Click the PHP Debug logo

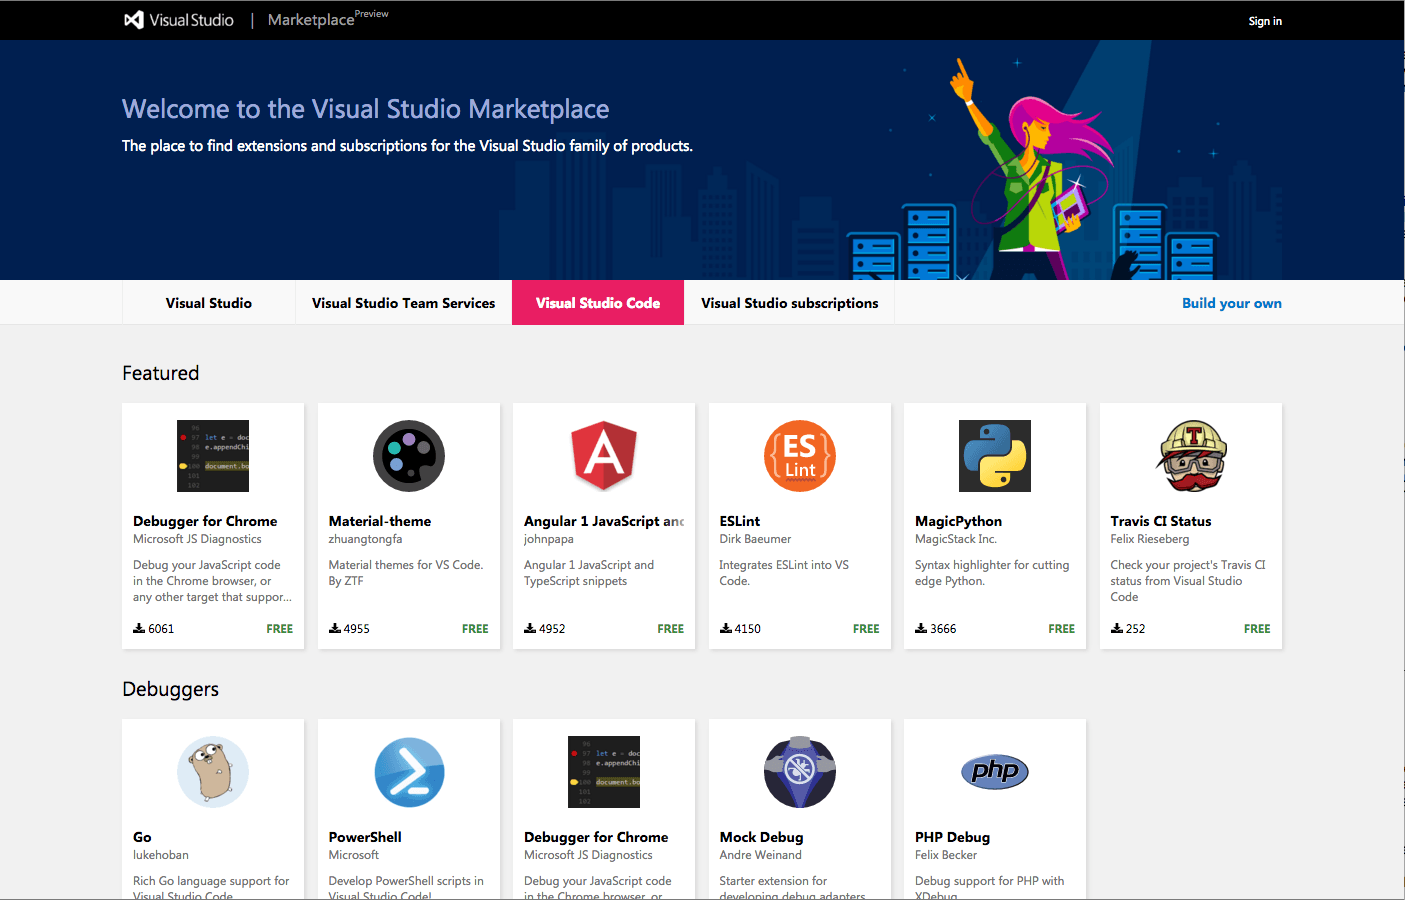(x=994, y=771)
